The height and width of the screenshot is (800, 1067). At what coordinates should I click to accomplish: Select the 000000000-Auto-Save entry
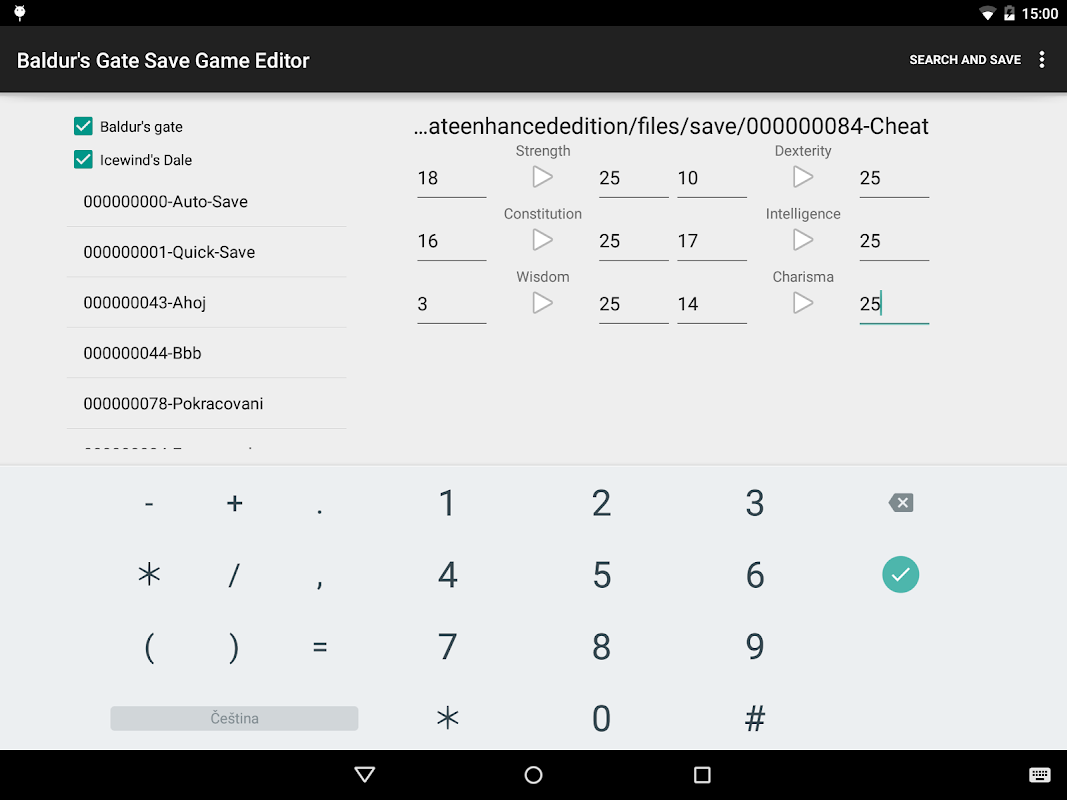click(x=207, y=201)
